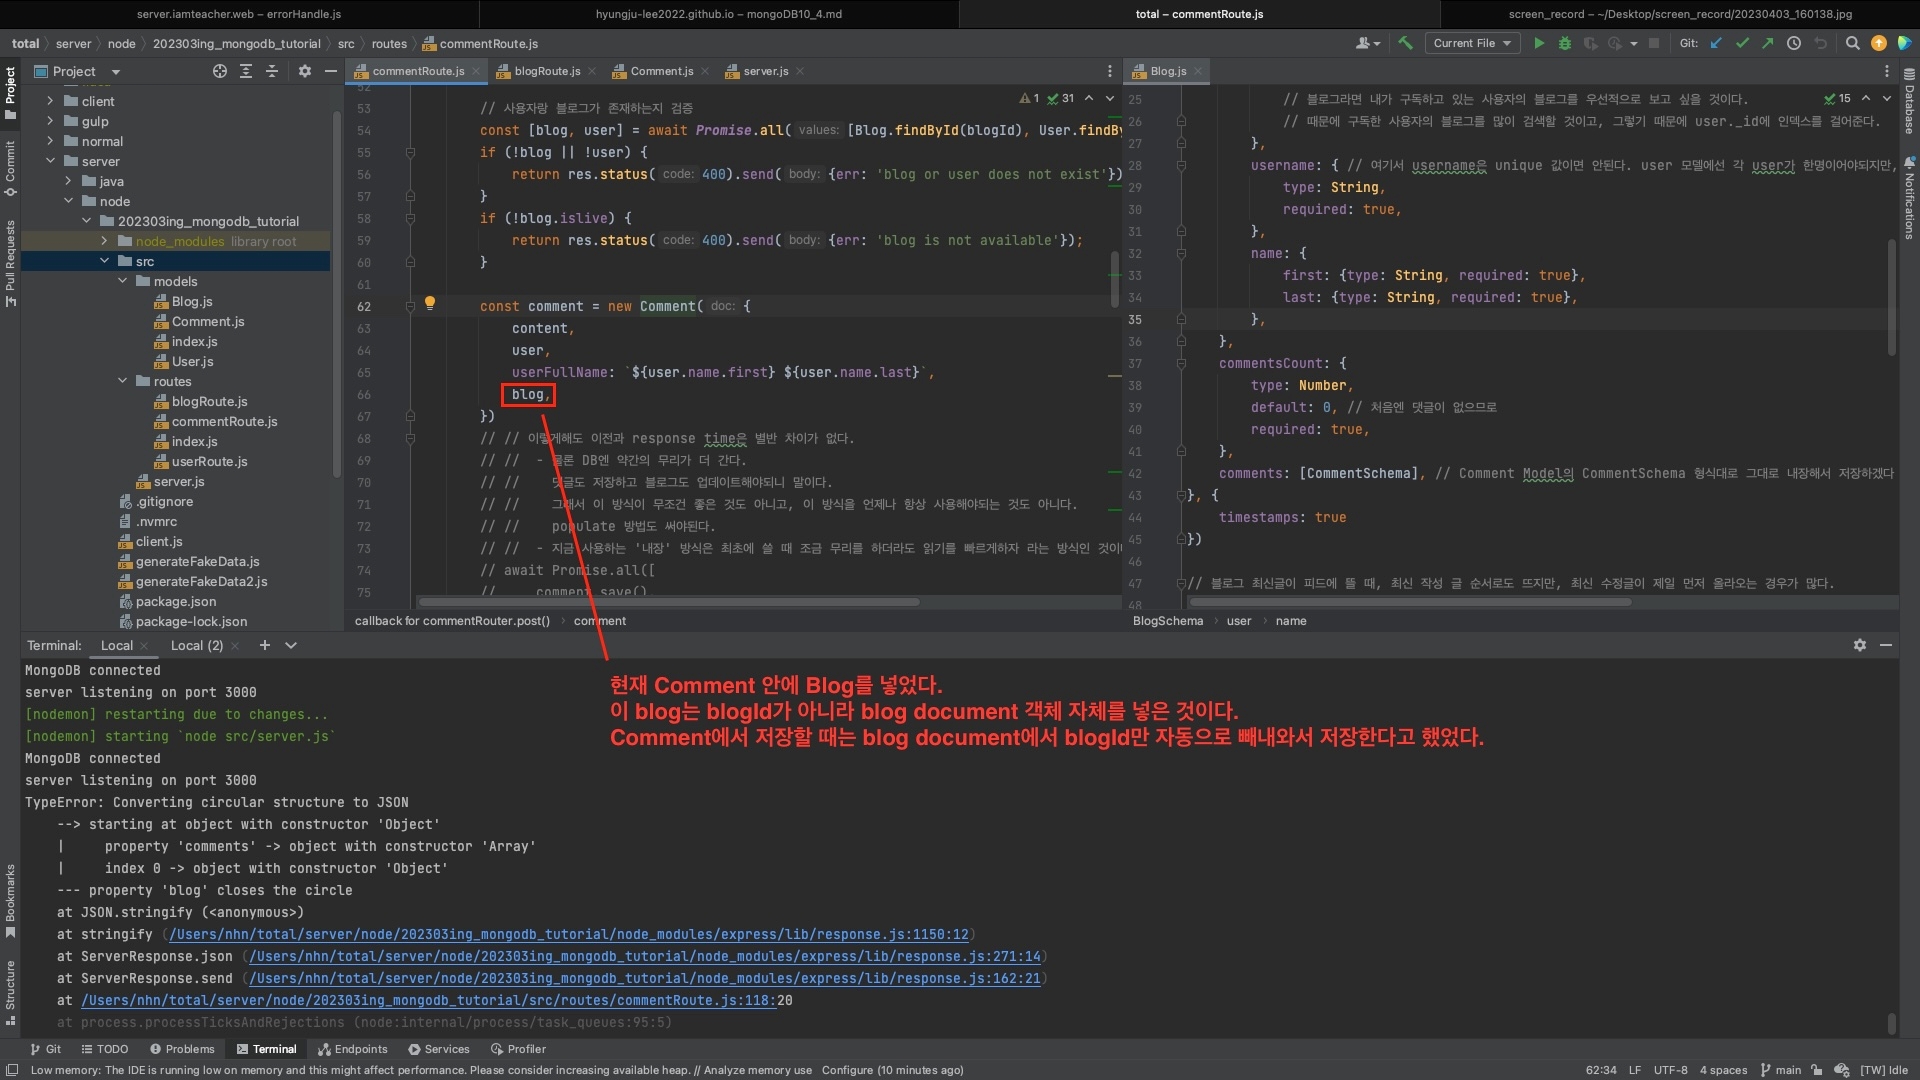This screenshot has height=1080, width=1920.
Task: Open generateFakeData.js in project tree
Action: click(x=197, y=561)
